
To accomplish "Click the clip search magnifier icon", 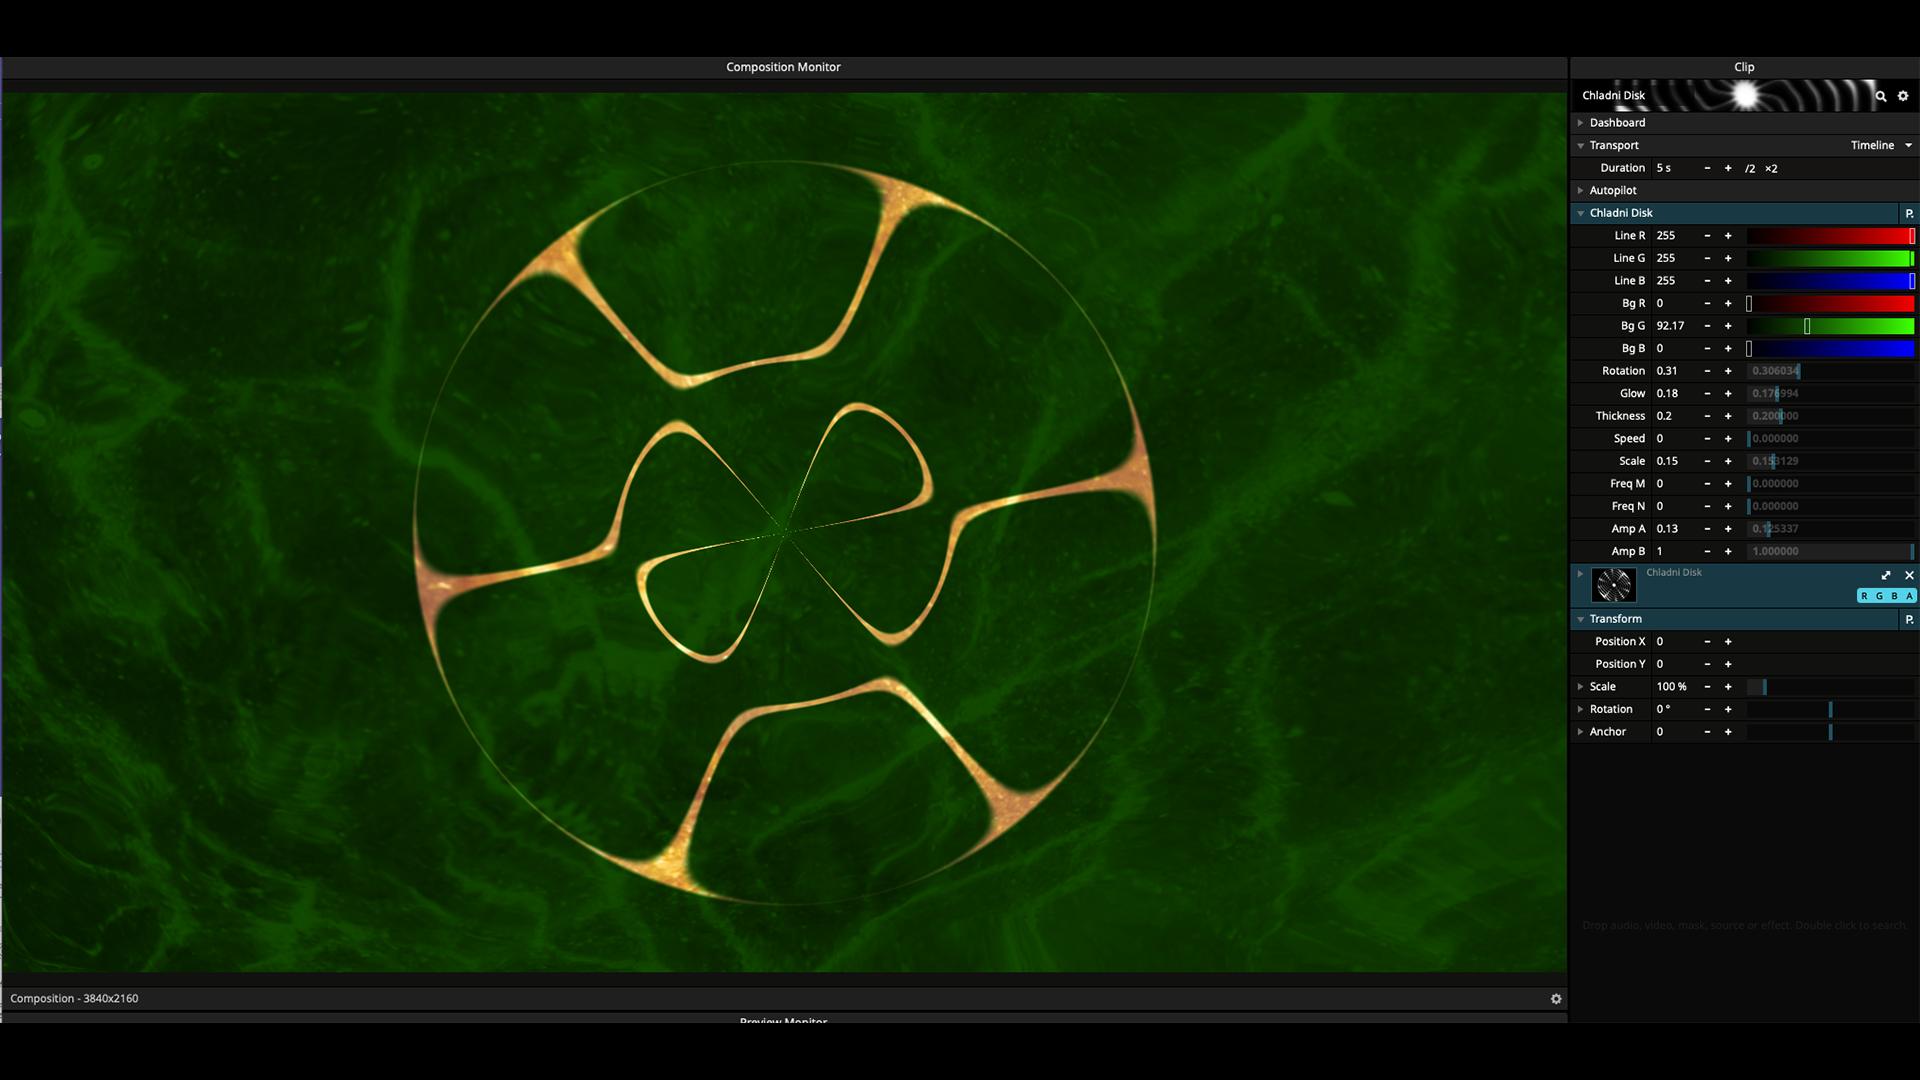I will pyautogui.click(x=1881, y=96).
